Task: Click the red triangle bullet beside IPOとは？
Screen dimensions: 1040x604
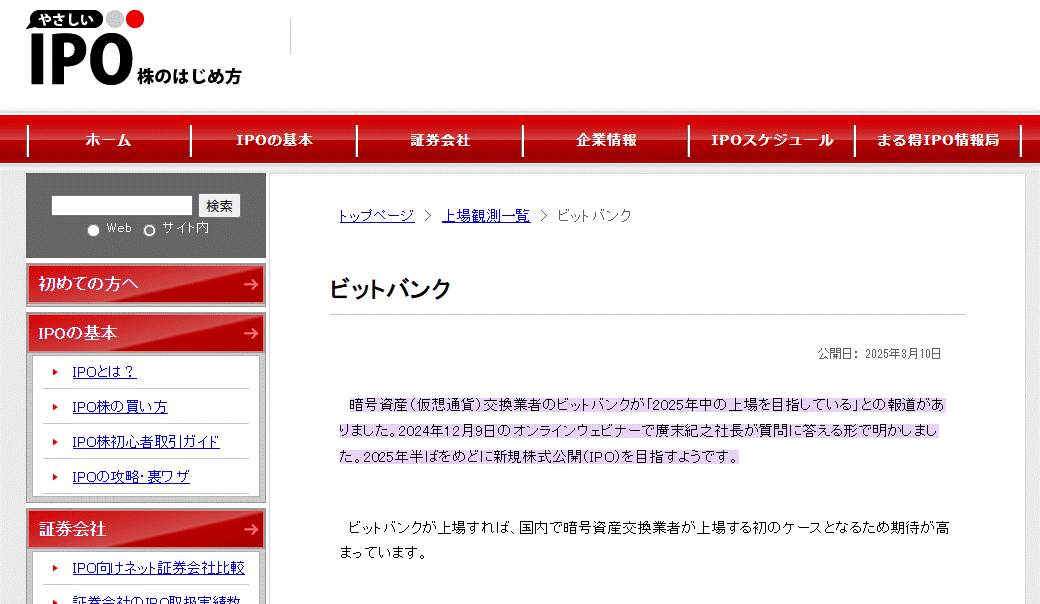Action: coord(55,371)
